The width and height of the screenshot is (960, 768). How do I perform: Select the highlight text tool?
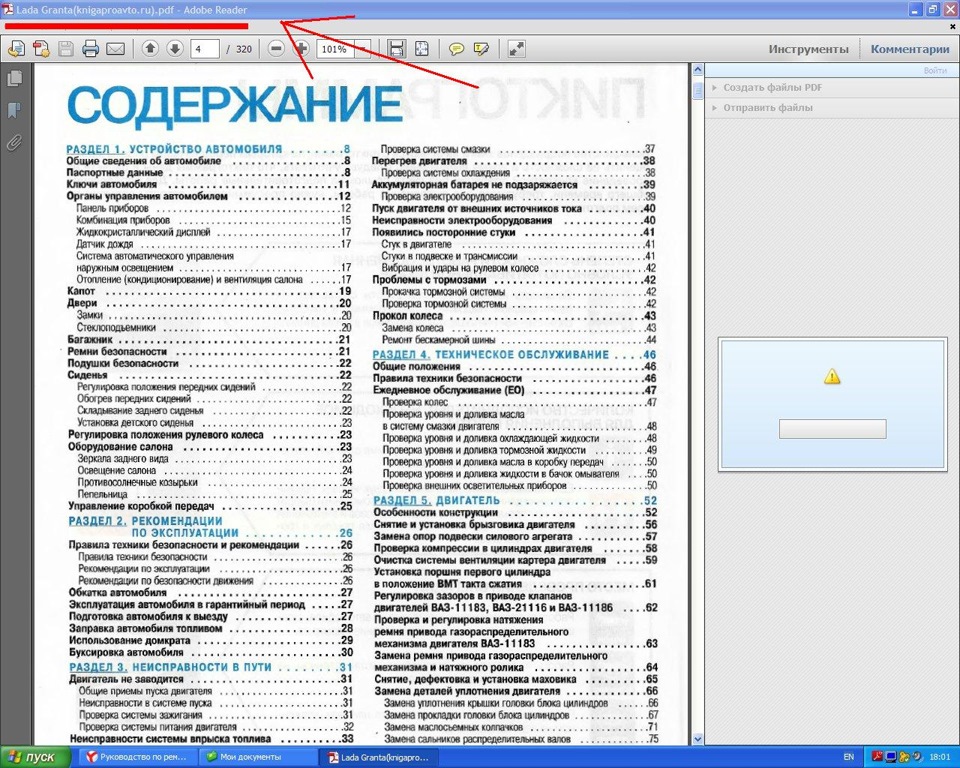(x=481, y=49)
